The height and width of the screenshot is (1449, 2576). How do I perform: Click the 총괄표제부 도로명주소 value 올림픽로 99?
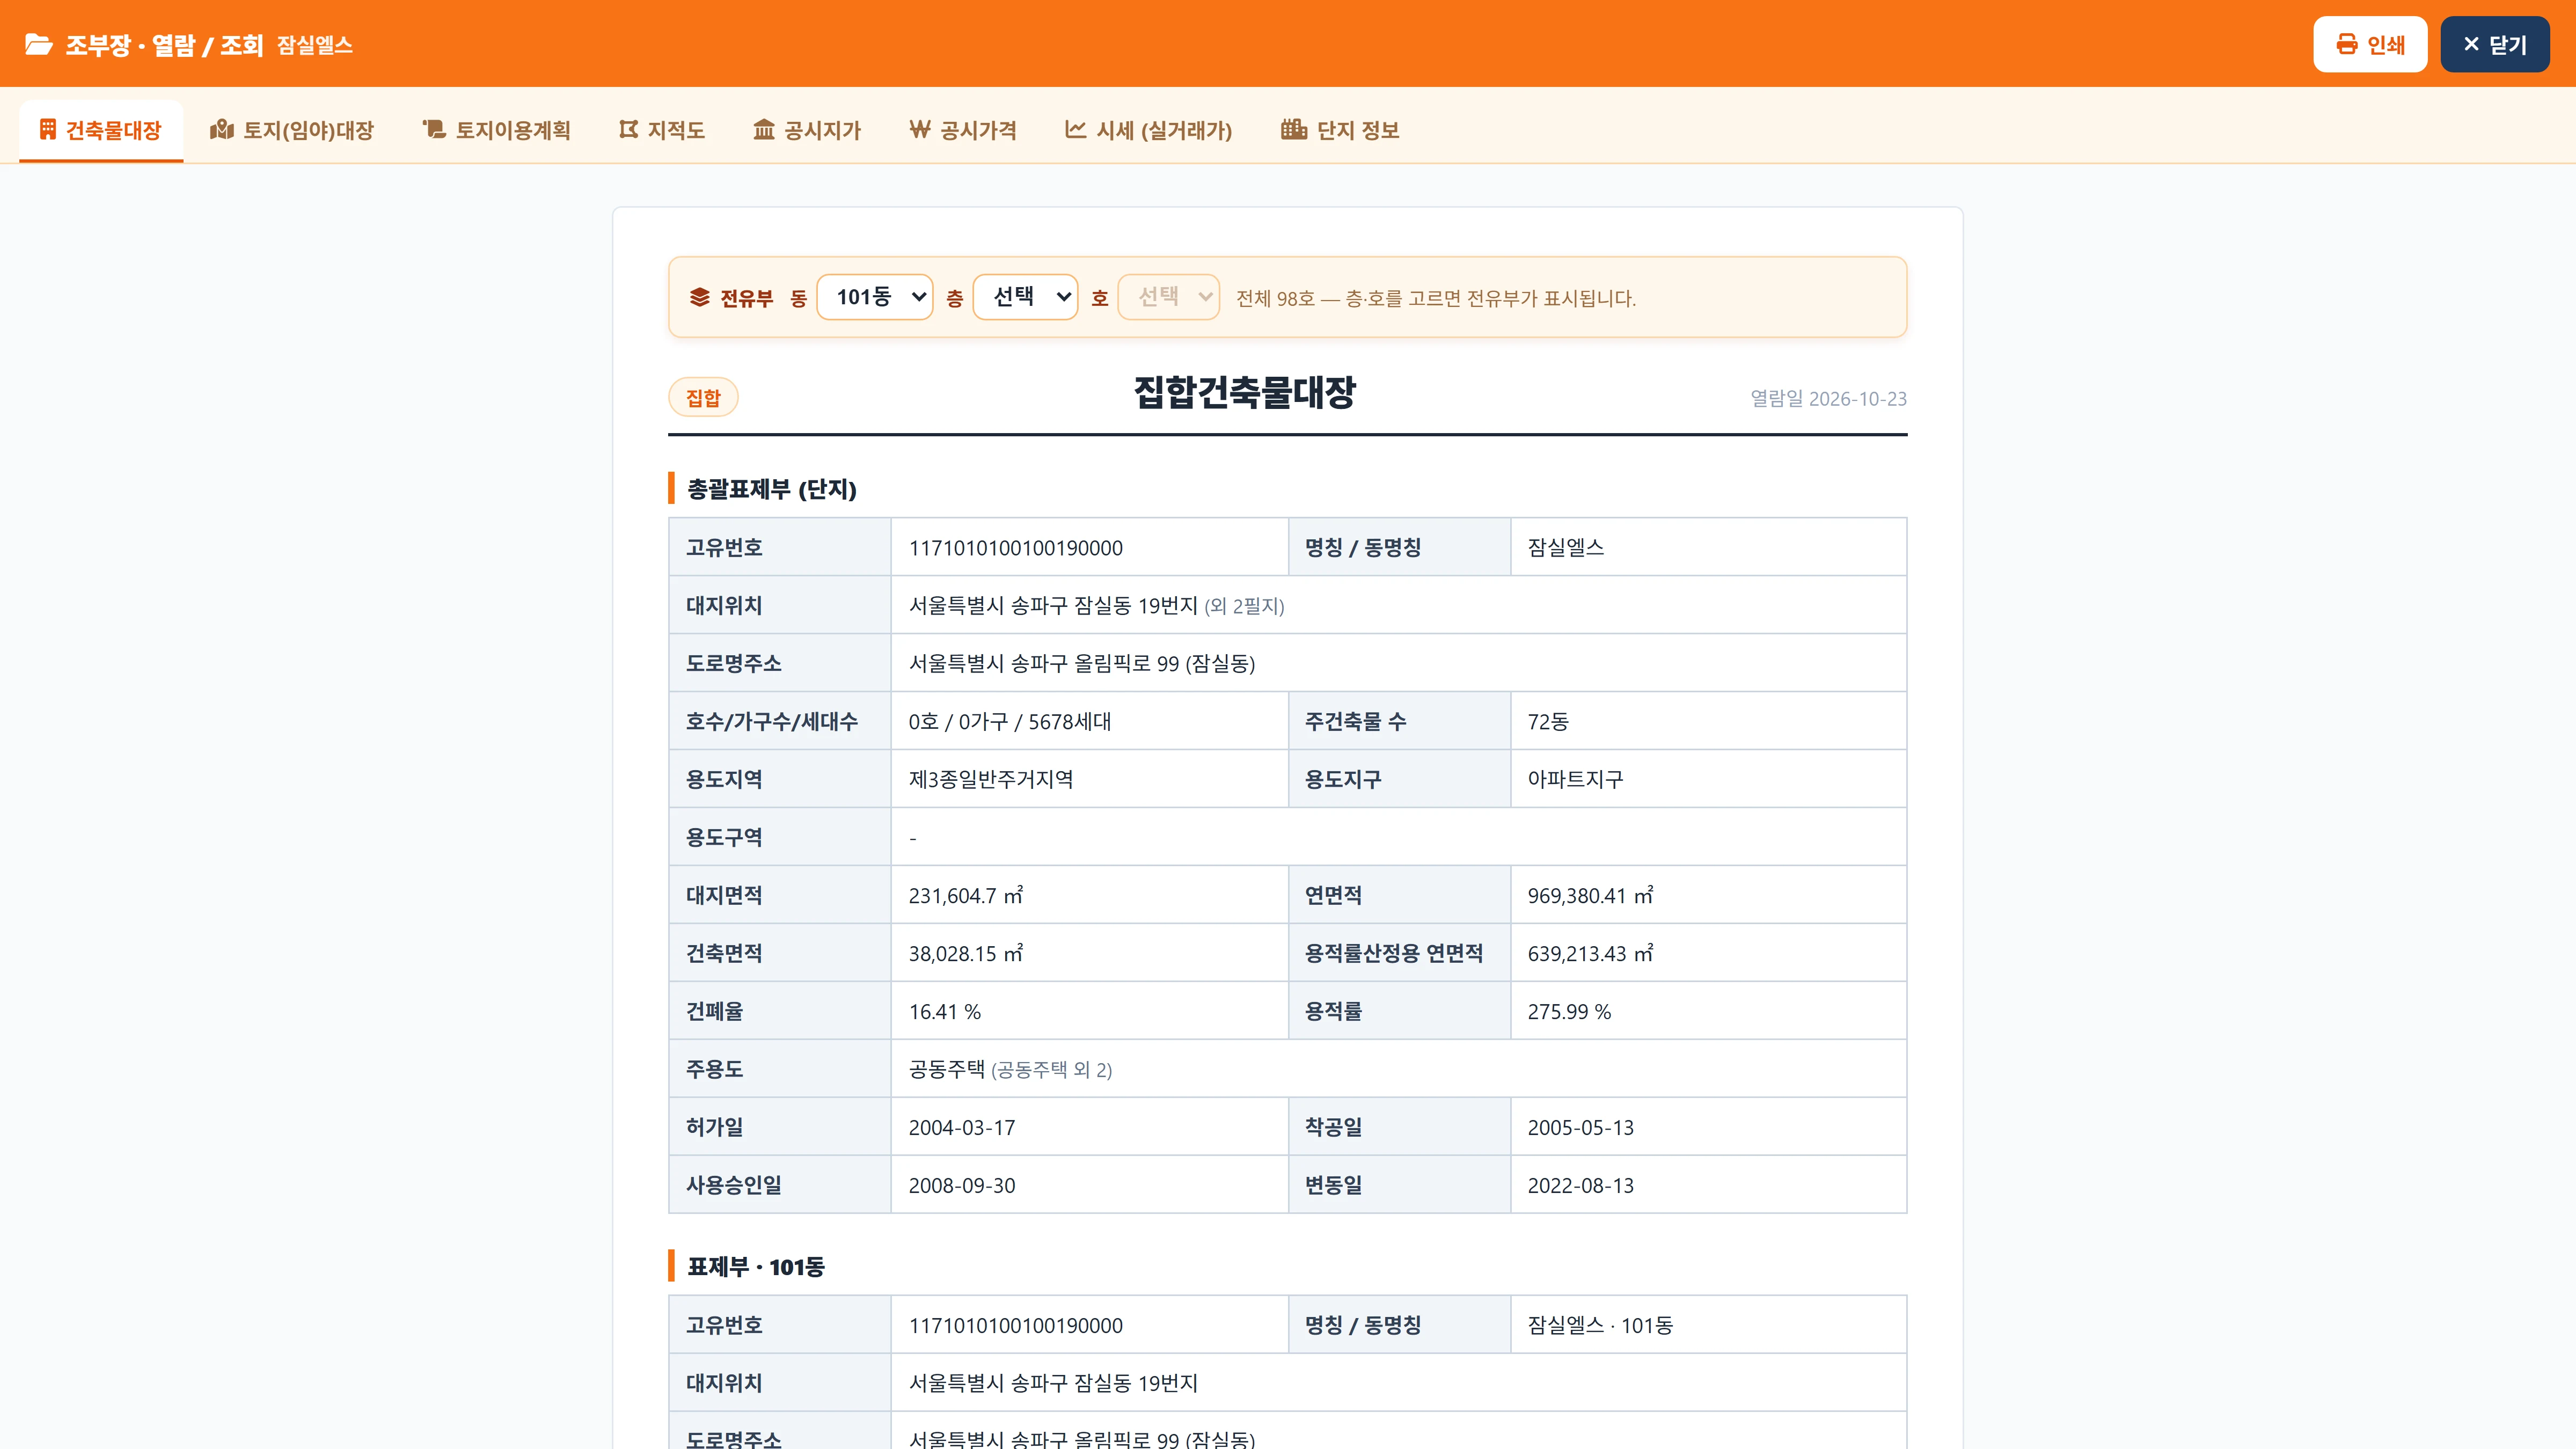(x=1082, y=663)
